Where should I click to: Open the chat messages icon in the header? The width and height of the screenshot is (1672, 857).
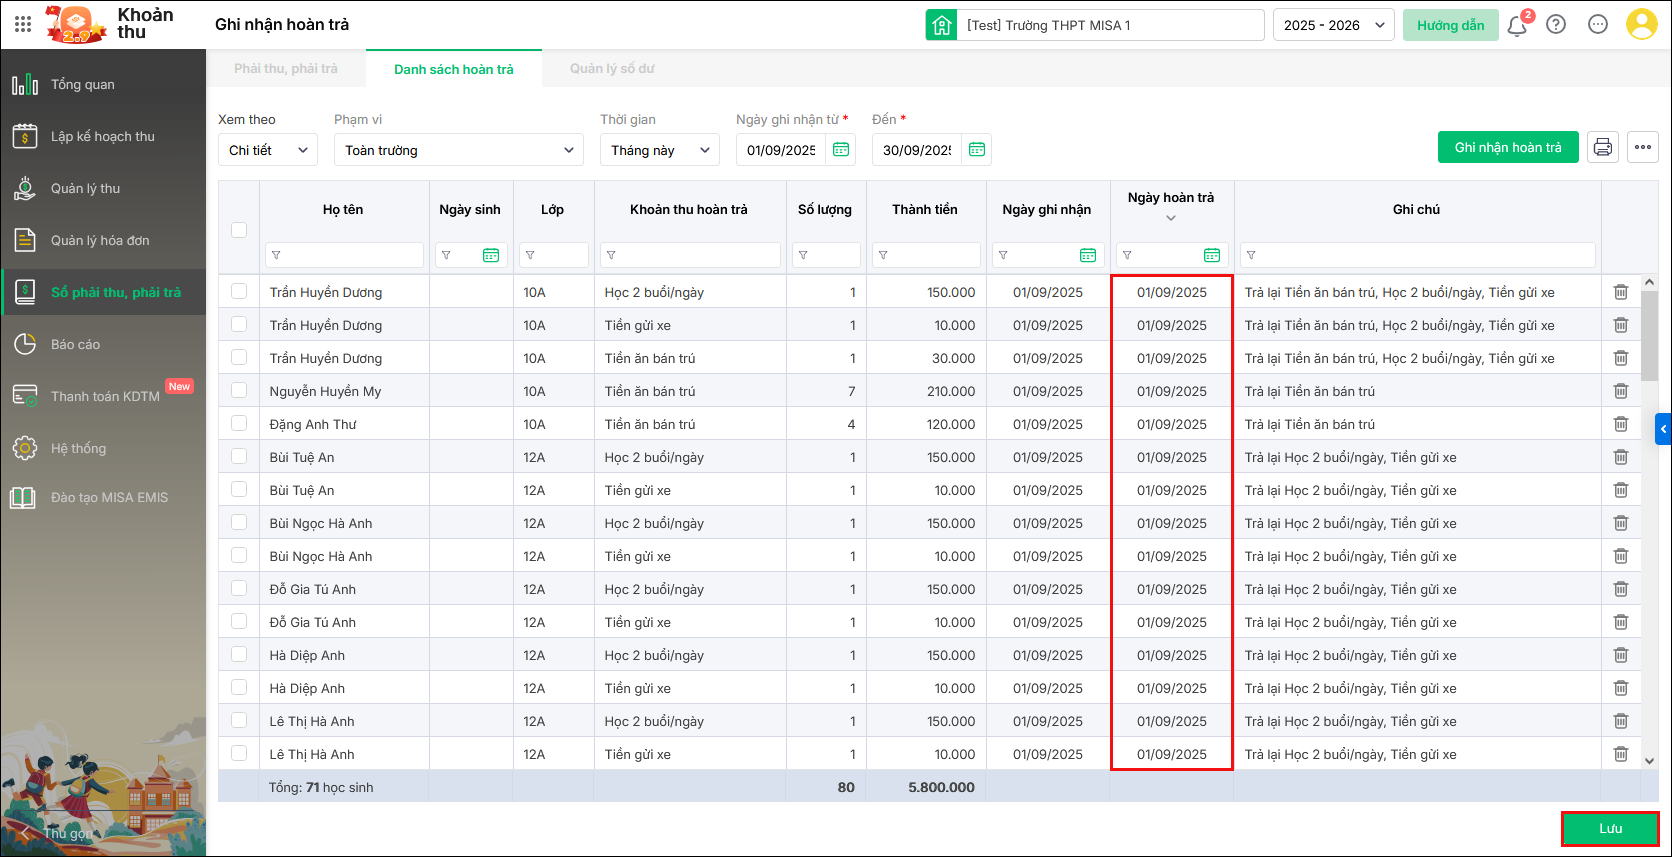pos(1598,25)
